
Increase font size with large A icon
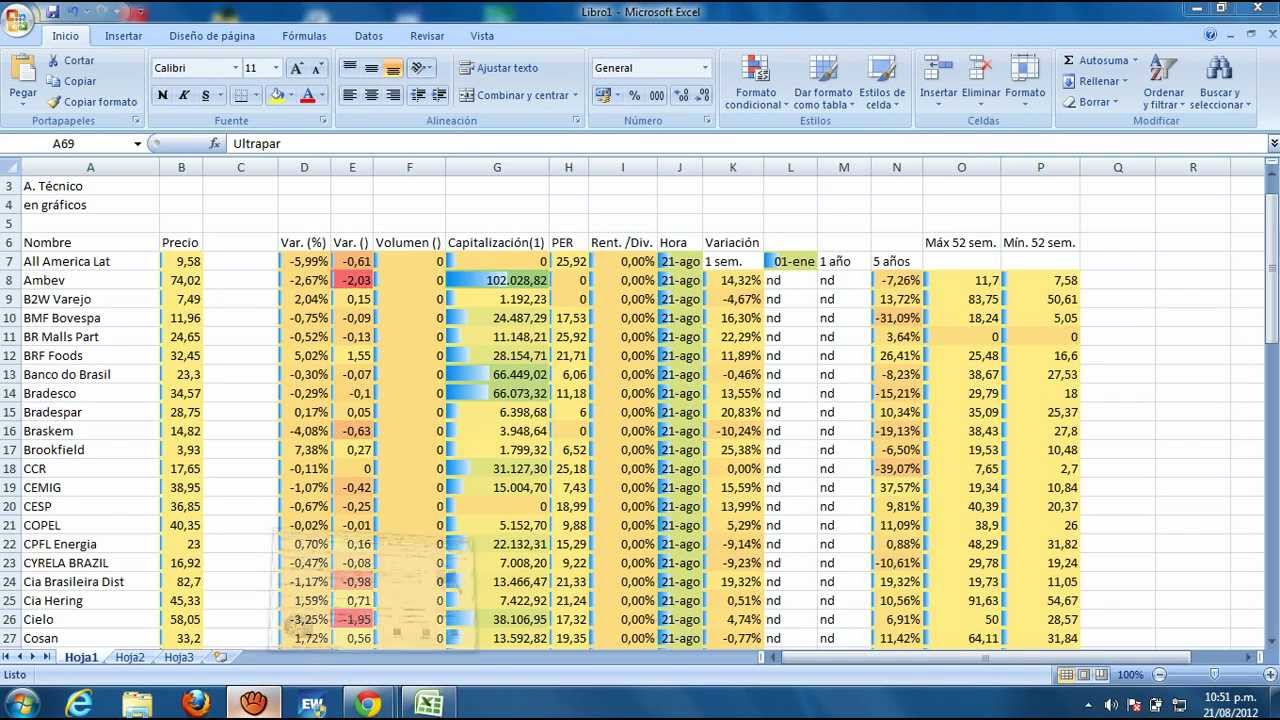296,68
